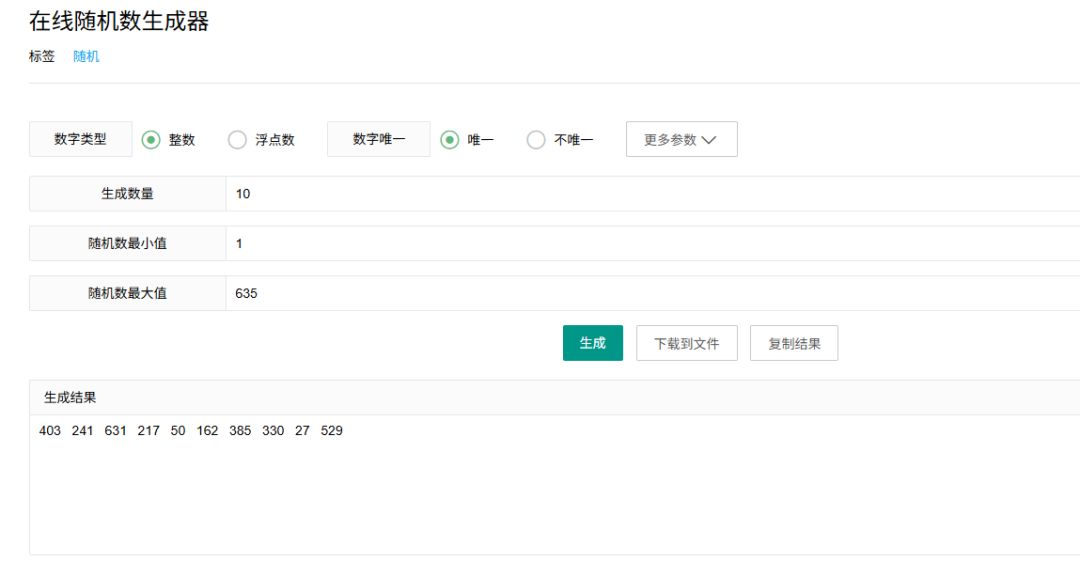Click the 随机数最小值 label cell
The width and height of the screenshot is (1080, 577).
pyautogui.click(x=127, y=243)
